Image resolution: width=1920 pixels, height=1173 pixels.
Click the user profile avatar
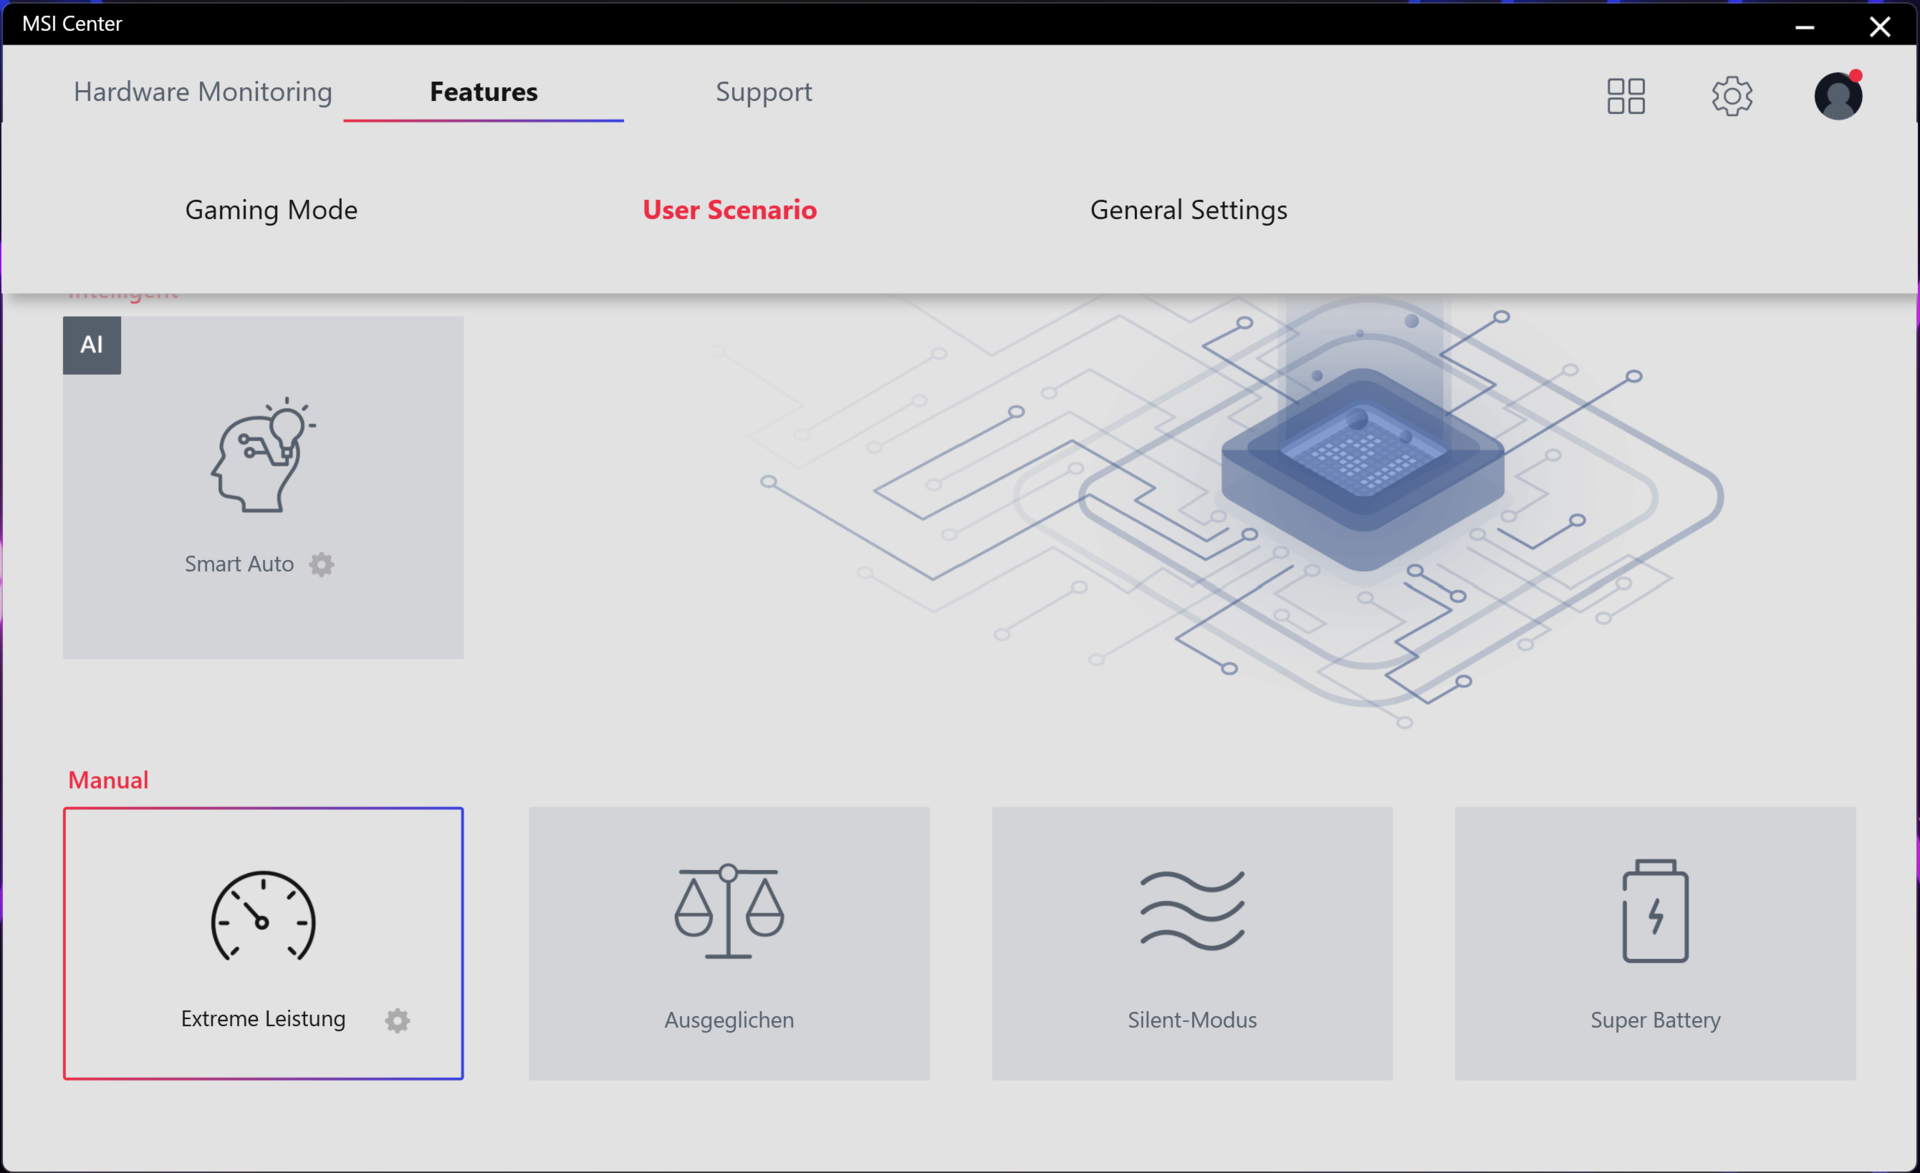point(1837,96)
